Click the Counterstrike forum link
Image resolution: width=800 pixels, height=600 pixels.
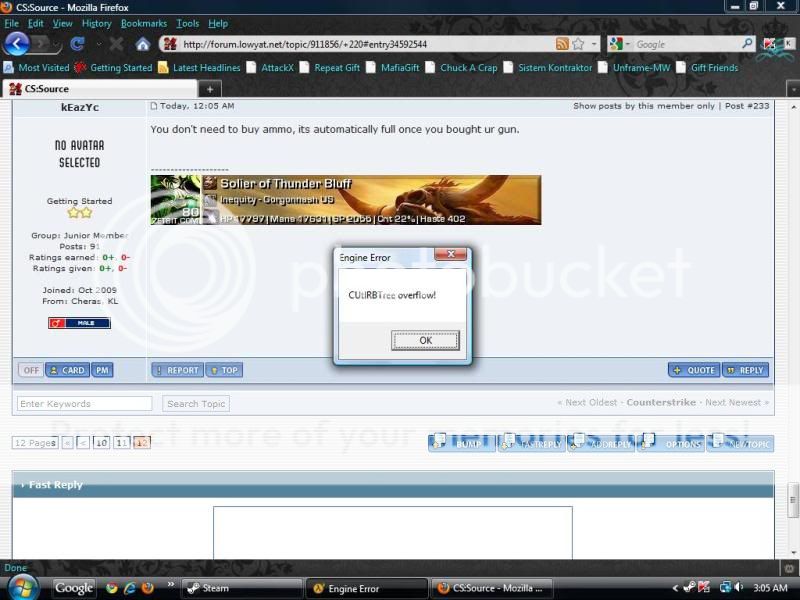point(661,403)
